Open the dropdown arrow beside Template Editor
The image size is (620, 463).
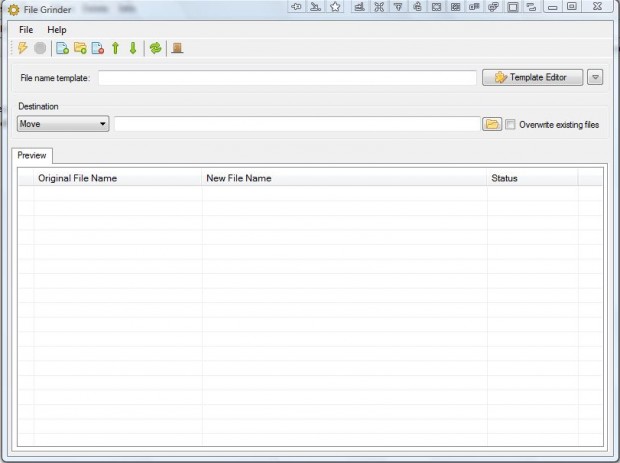tap(595, 77)
